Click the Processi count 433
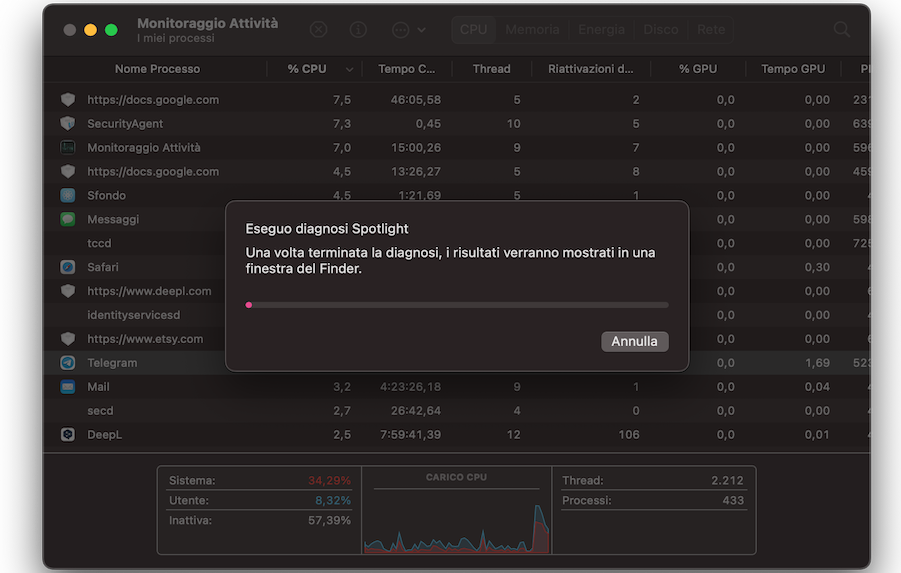Image resolution: width=901 pixels, height=573 pixels. click(x=733, y=501)
